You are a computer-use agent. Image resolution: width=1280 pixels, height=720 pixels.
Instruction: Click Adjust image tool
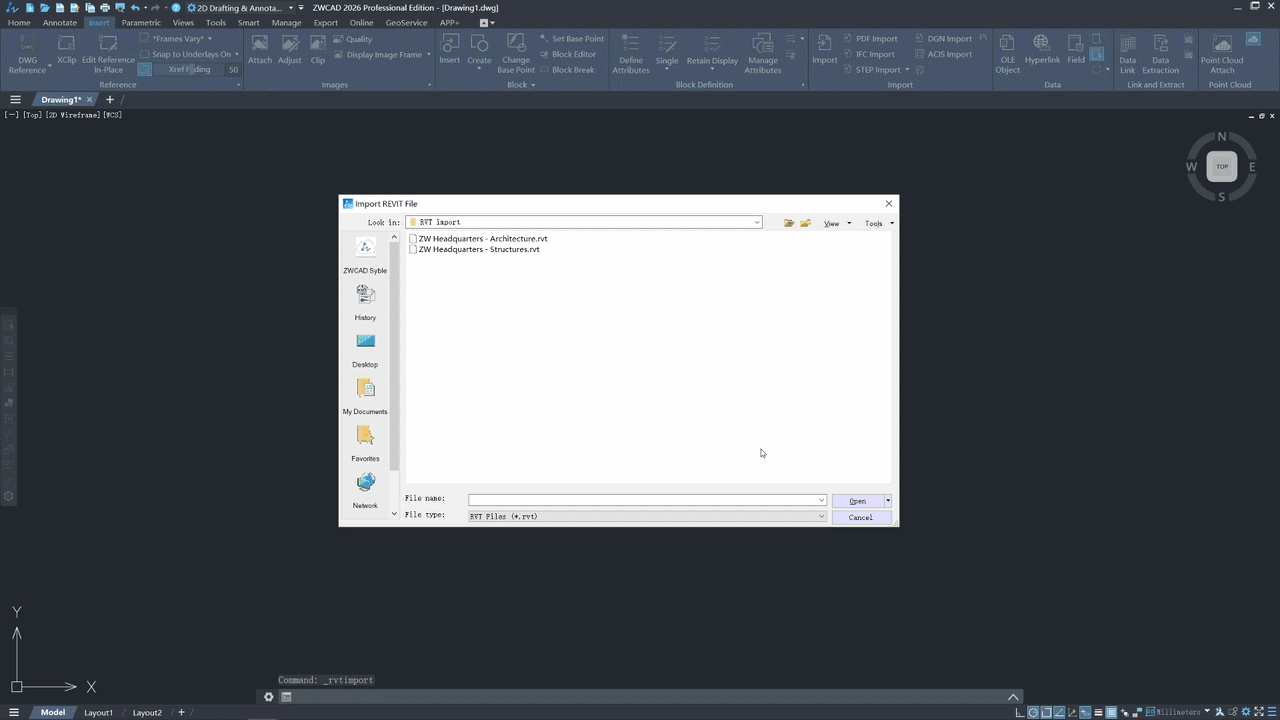click(290, 50)
